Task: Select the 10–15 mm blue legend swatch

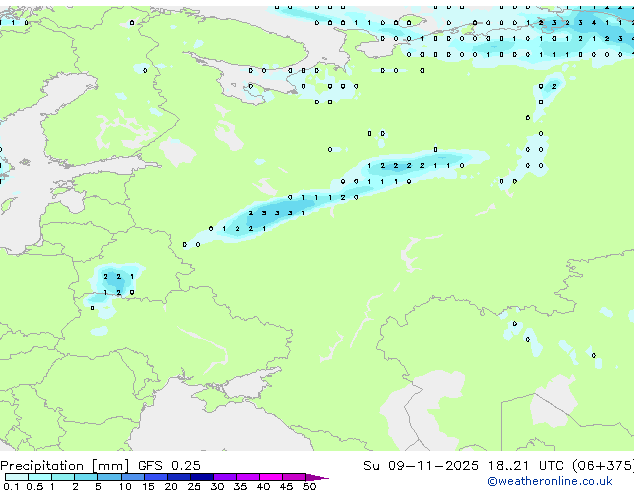Action: 133,477
